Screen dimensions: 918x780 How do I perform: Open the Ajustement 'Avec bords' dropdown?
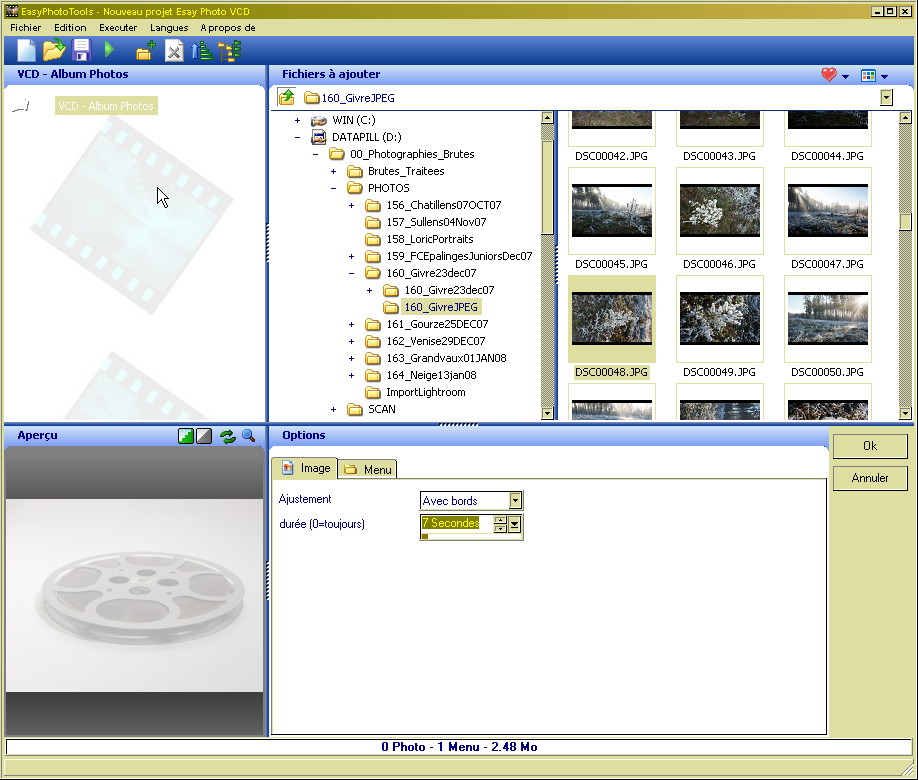(515, 500)
